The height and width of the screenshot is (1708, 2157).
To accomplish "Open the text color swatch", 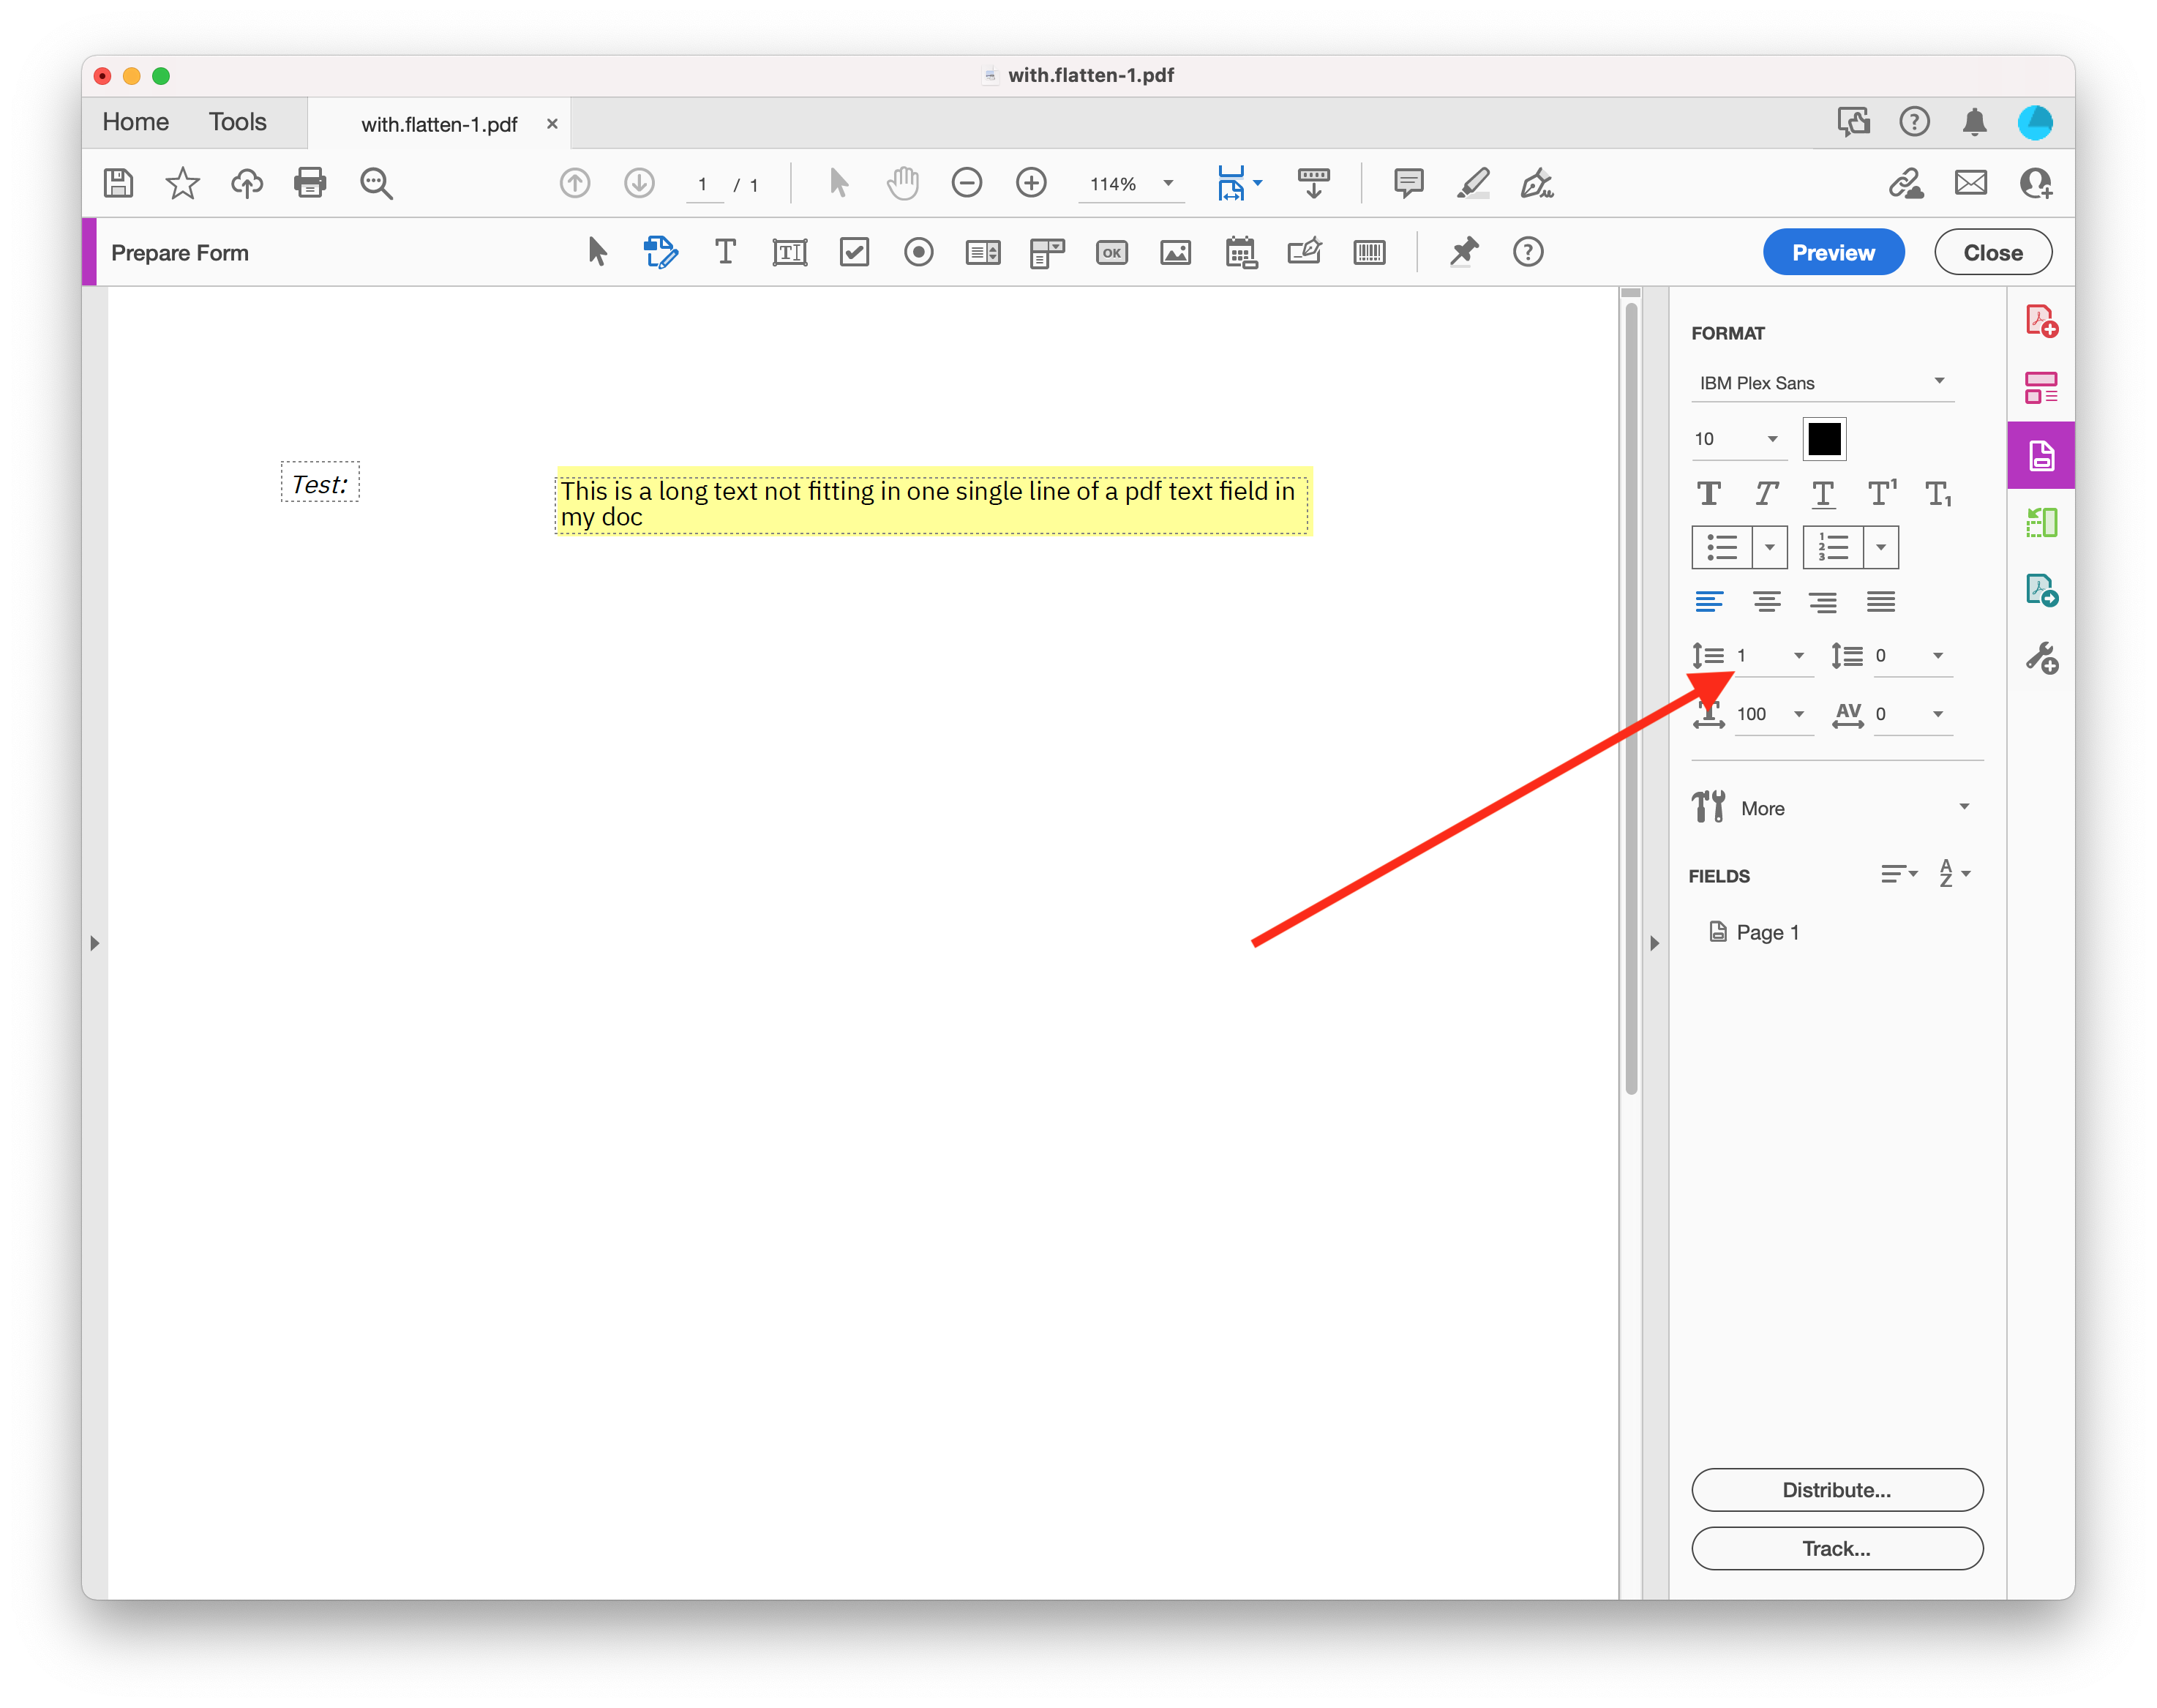I will tap(1823, 438).
